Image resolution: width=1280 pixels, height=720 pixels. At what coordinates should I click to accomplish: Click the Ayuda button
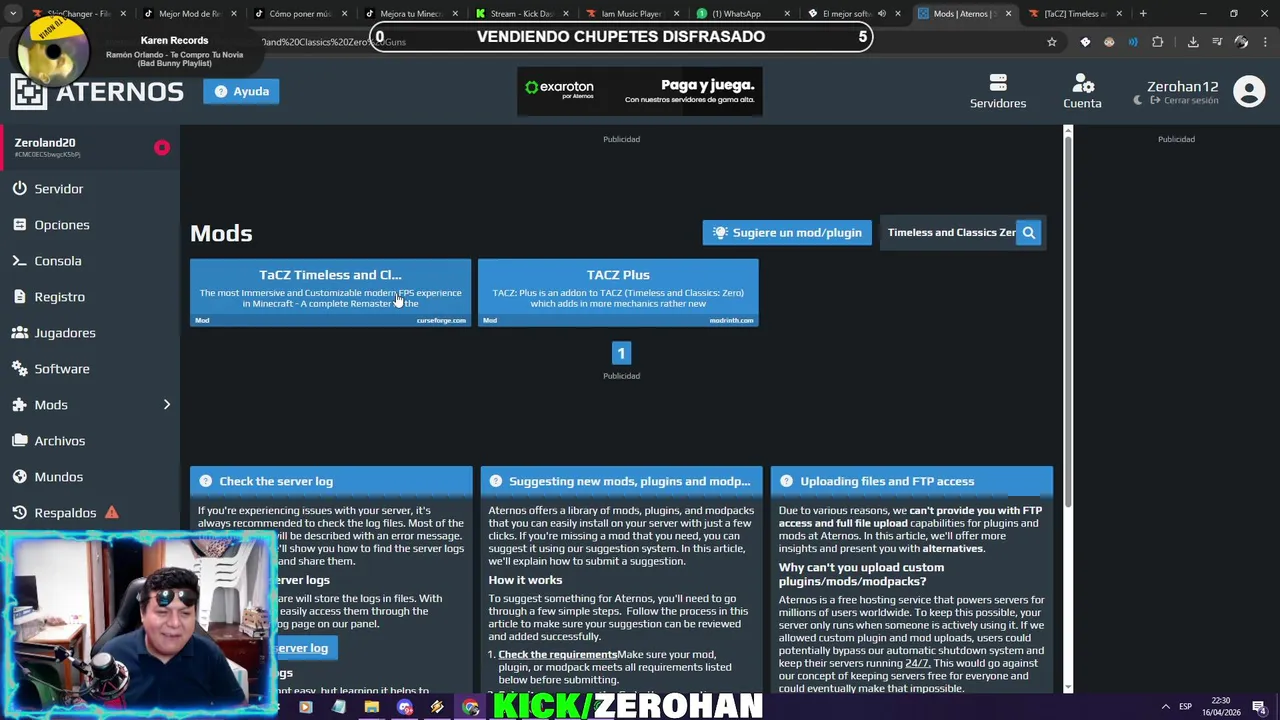[x=241, y=91]
